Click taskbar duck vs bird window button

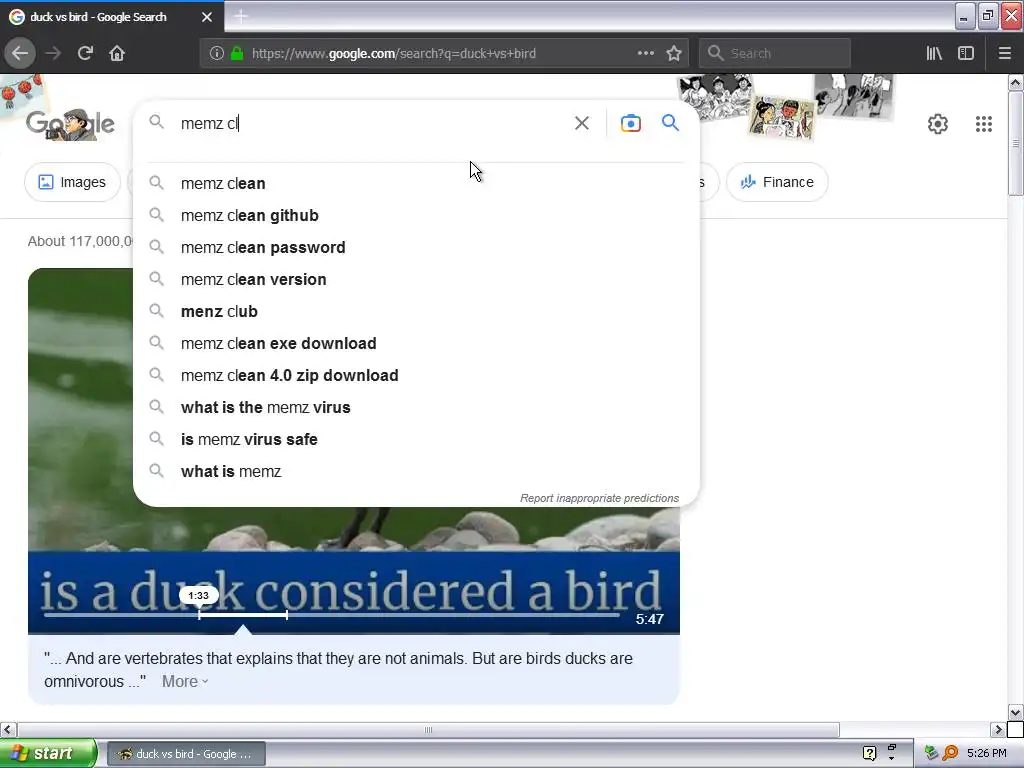[186, 754]
